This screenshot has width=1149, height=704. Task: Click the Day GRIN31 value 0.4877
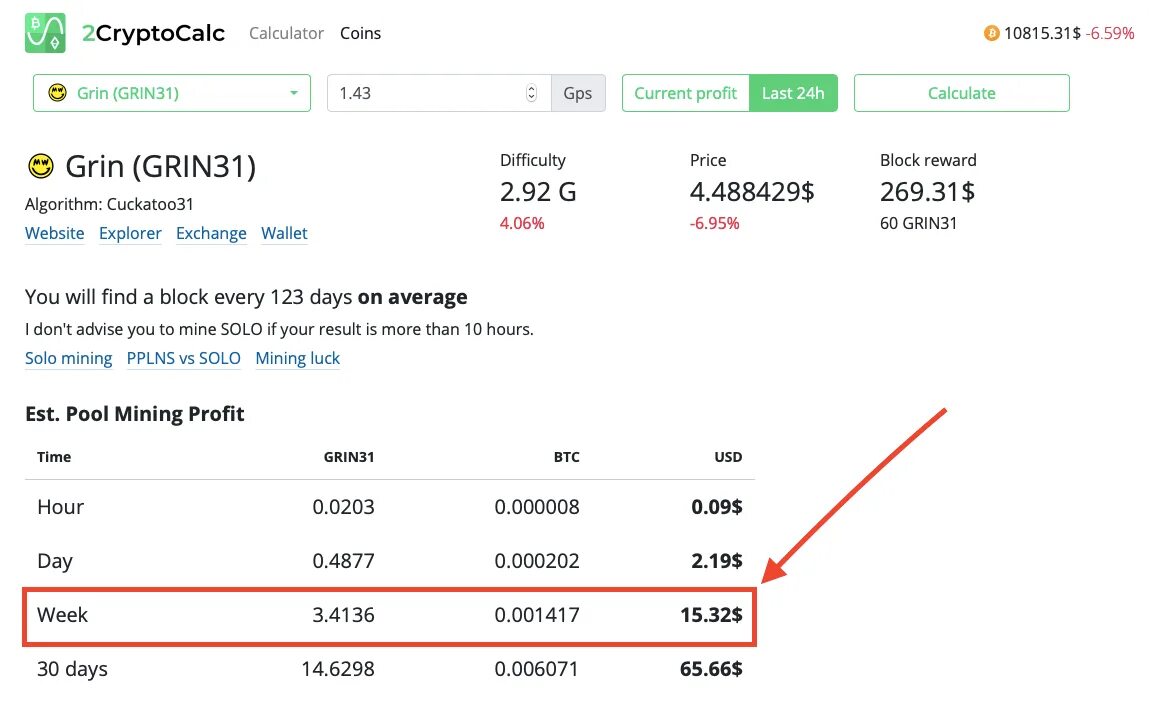343,561
